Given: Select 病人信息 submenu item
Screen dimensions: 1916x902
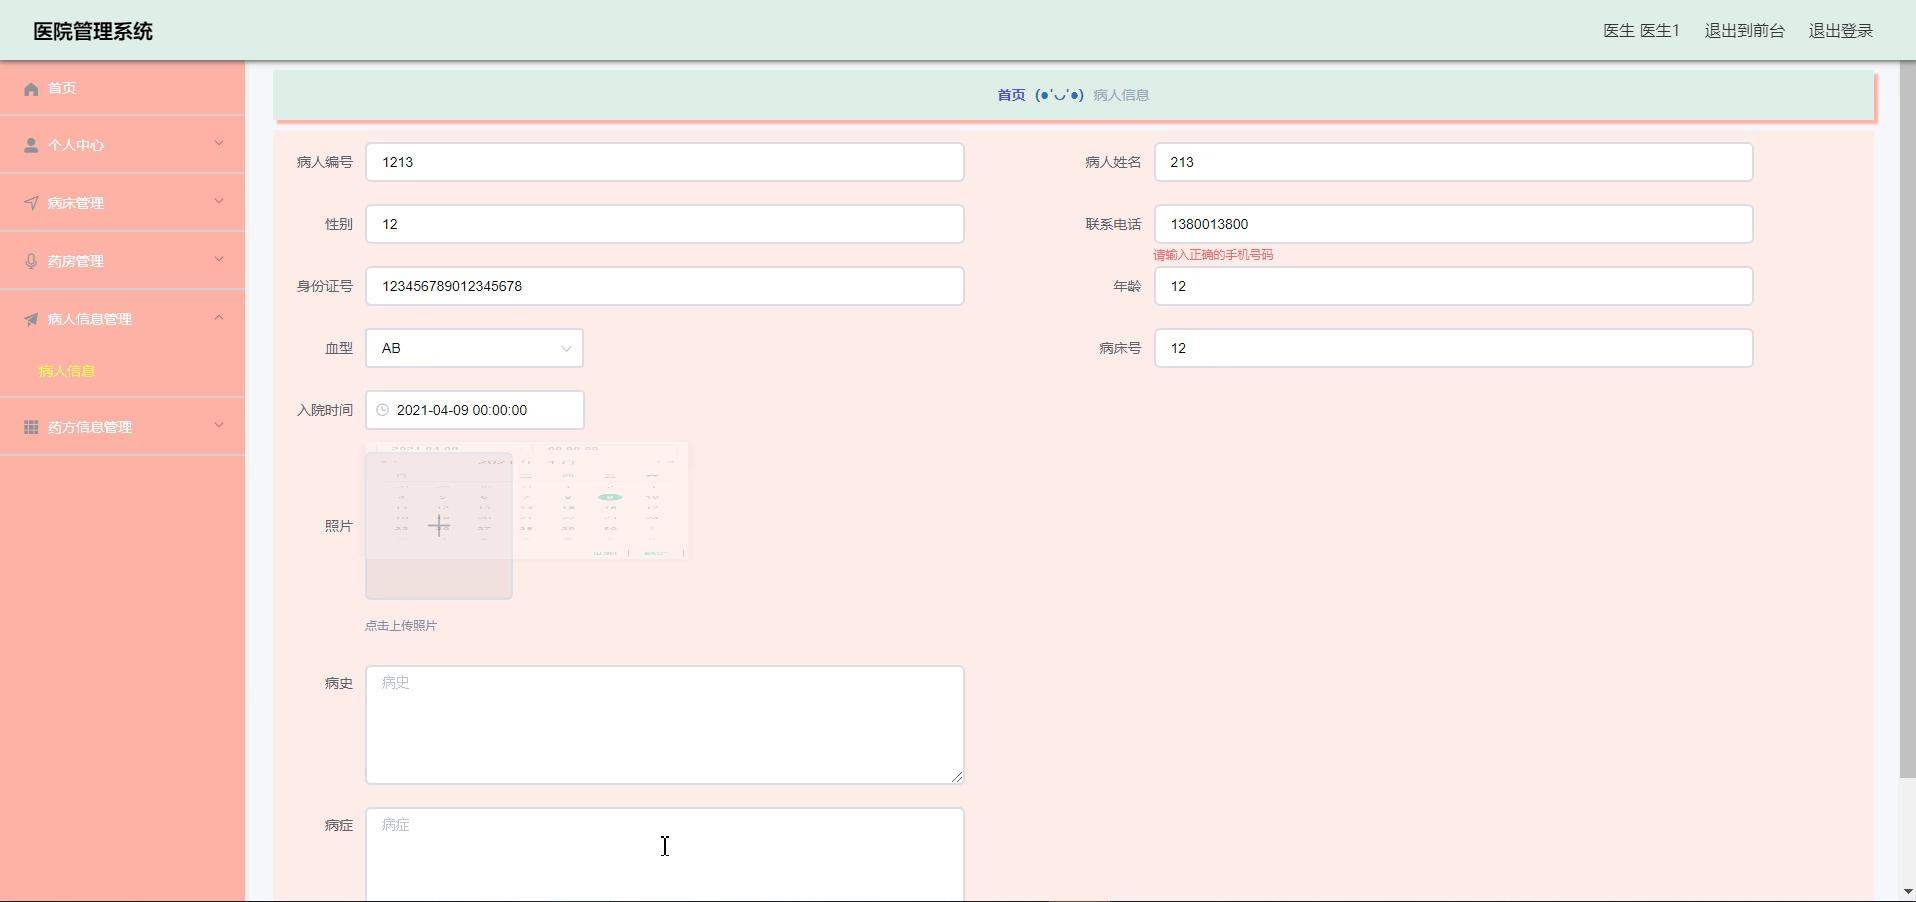Looking at the screenshot, I should click(x=67, y=371).
